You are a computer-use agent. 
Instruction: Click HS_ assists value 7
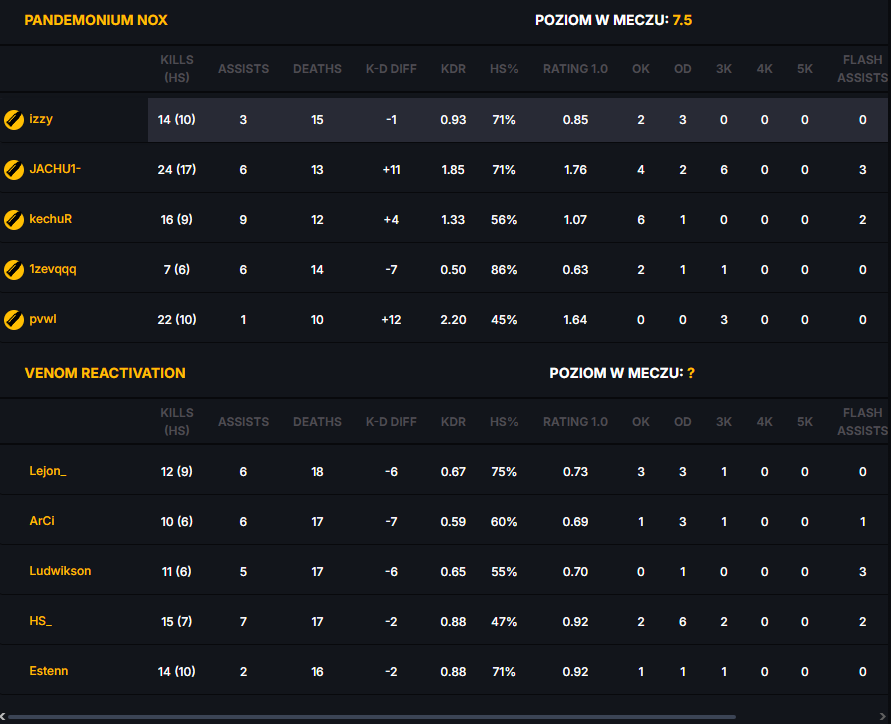[x=243, y=622]
